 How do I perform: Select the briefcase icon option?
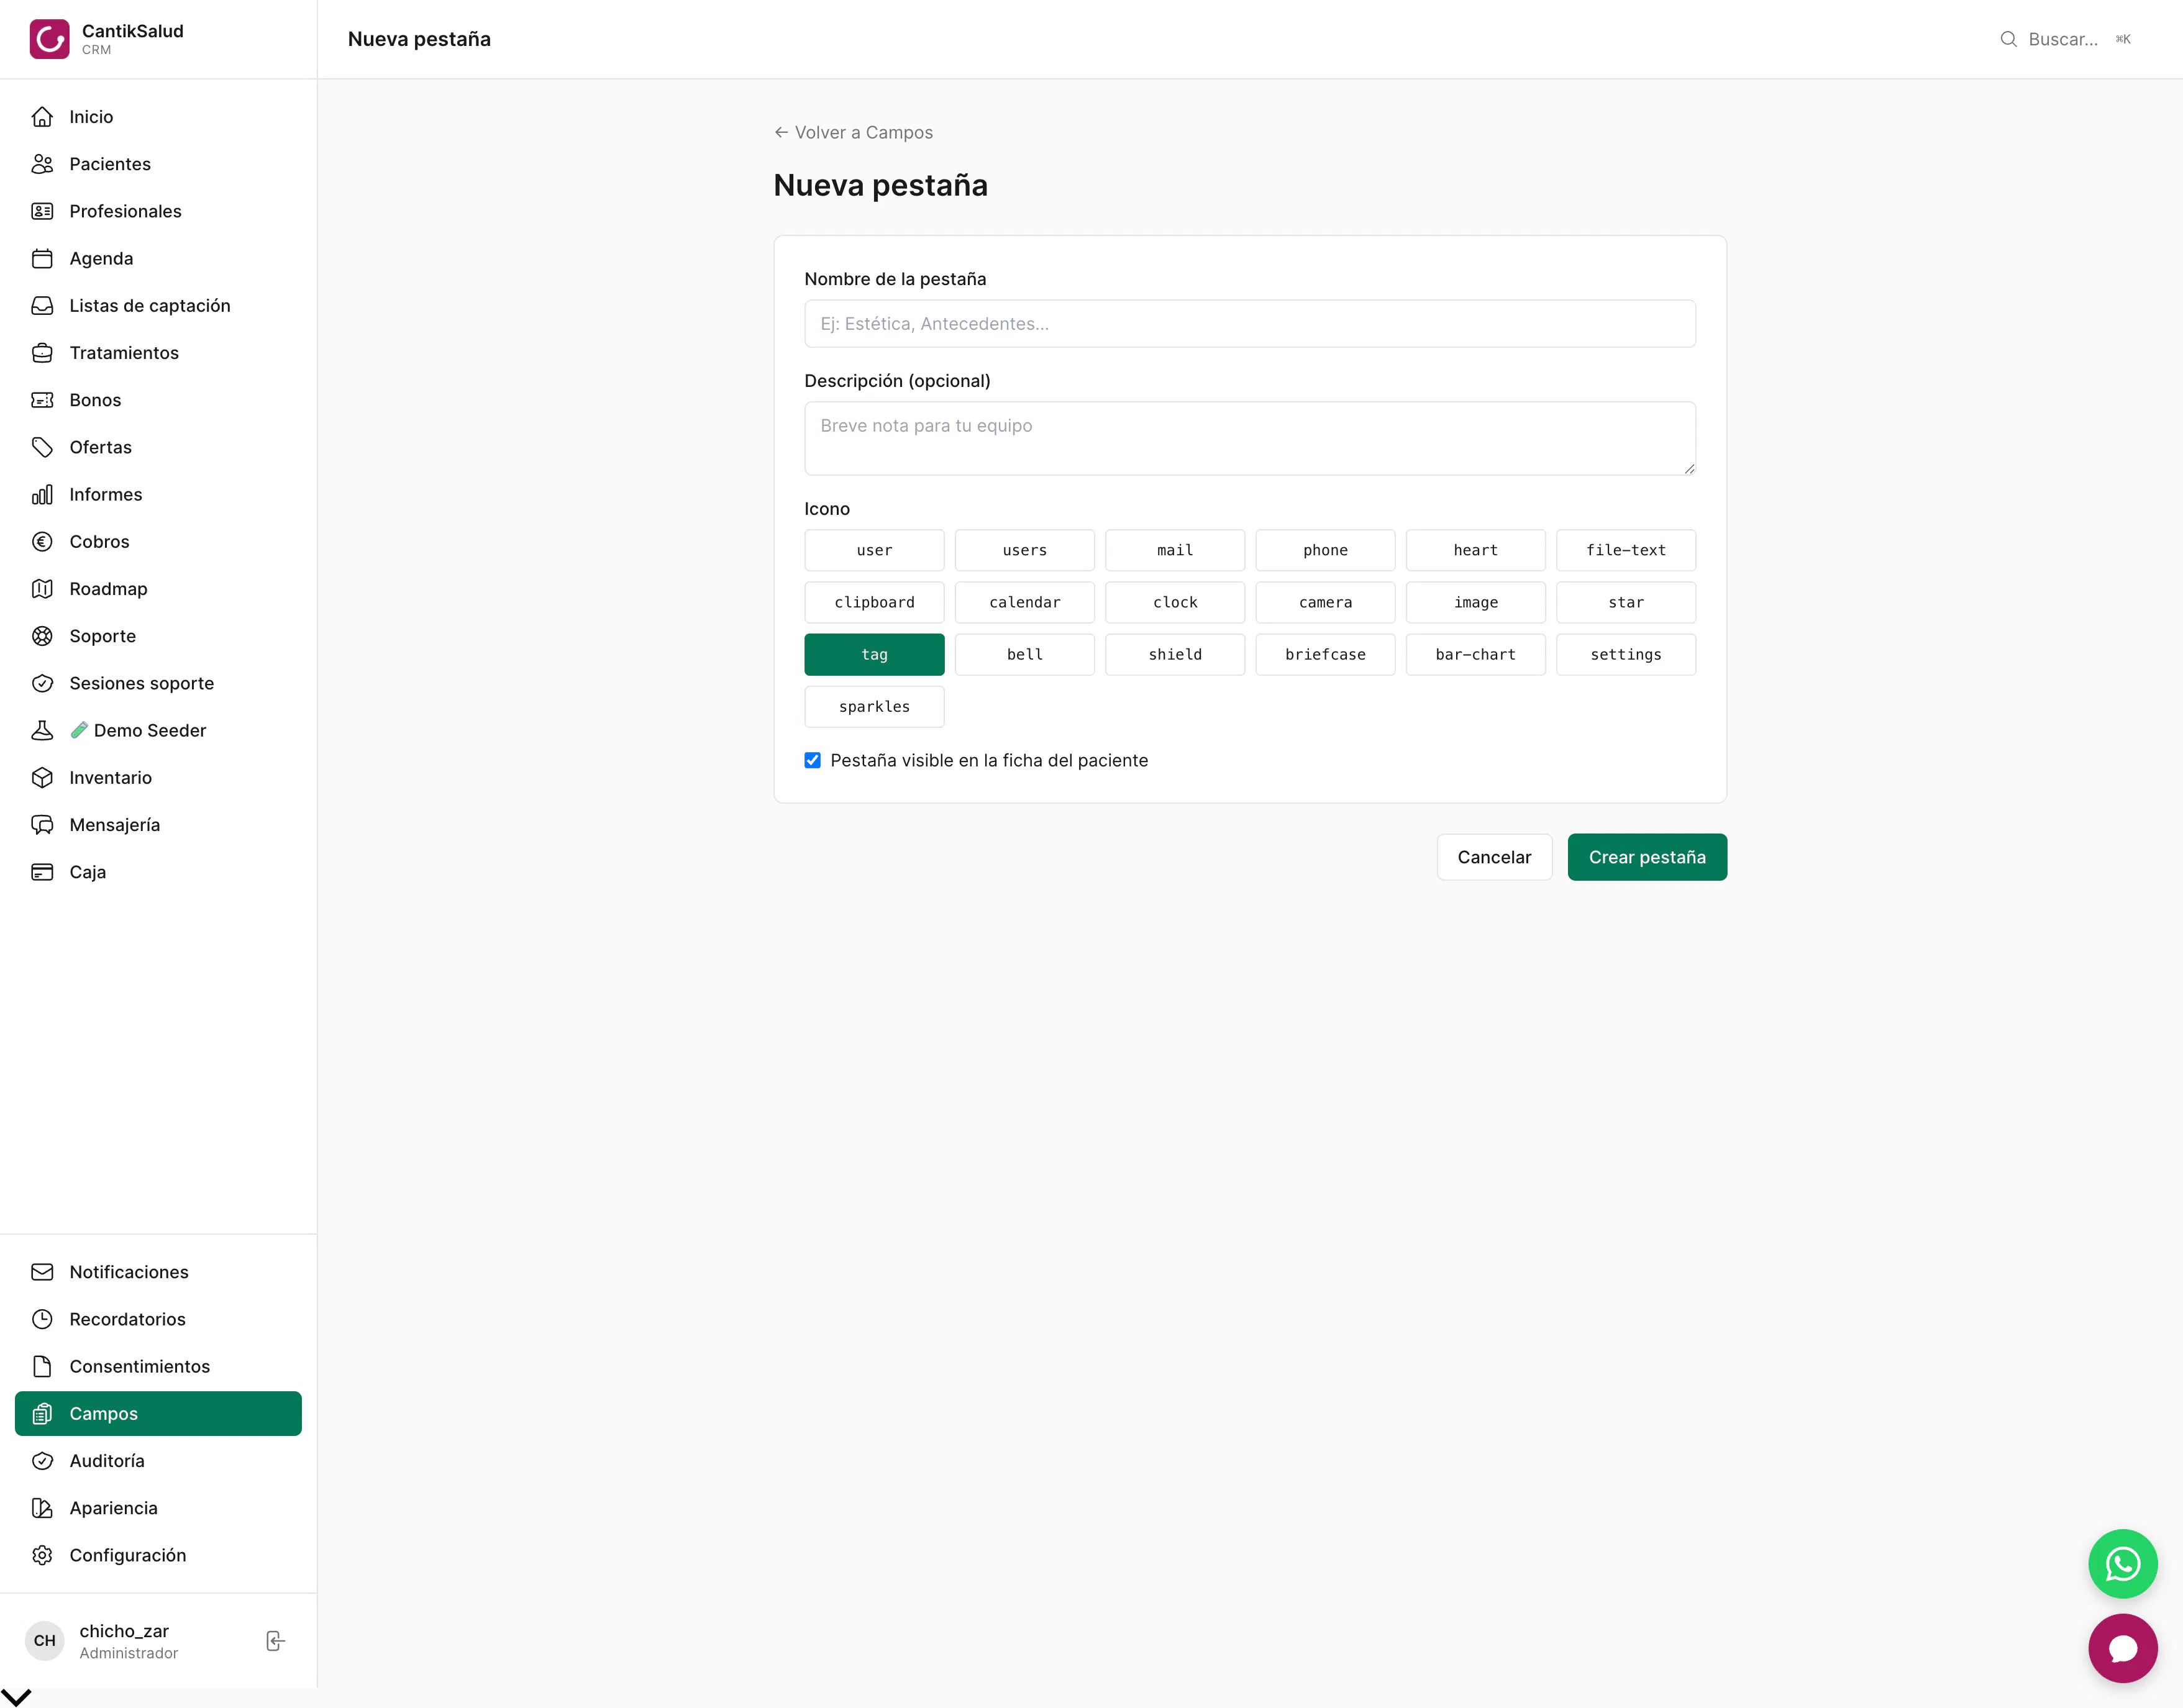point(1325,654)
